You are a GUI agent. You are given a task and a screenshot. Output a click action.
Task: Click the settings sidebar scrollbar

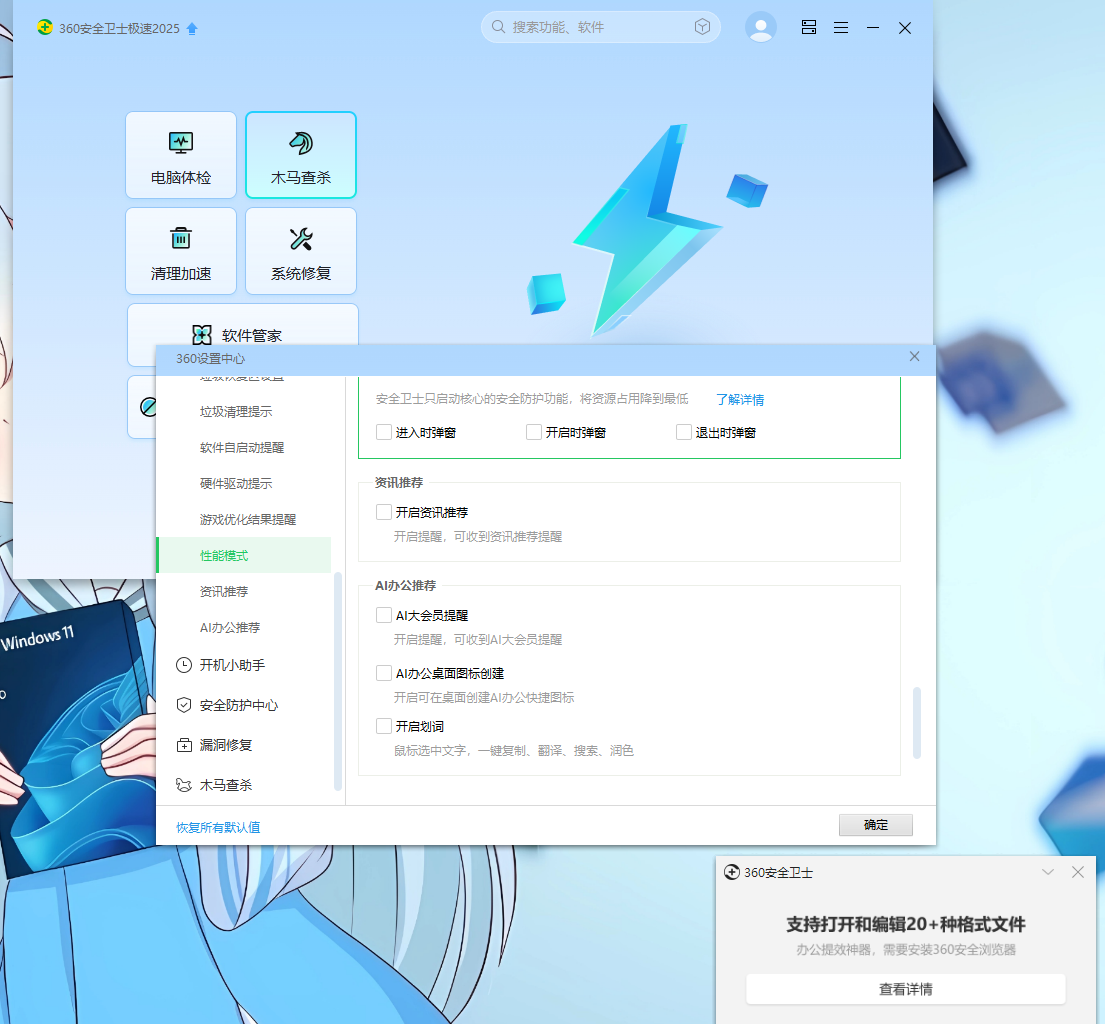click(x=338, y=681)
